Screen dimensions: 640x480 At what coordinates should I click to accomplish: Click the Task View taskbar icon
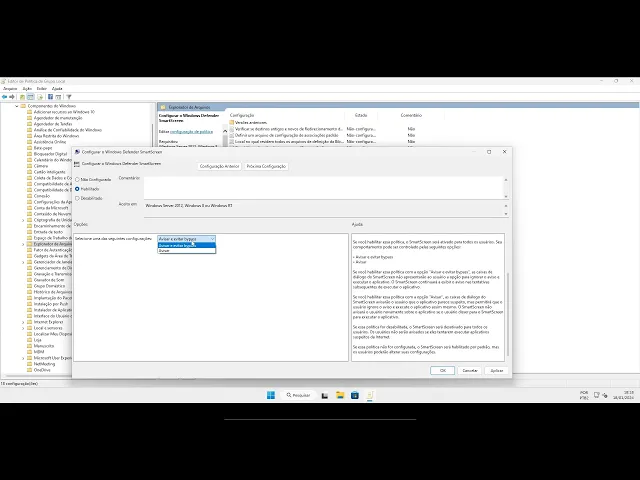(325, 395)
